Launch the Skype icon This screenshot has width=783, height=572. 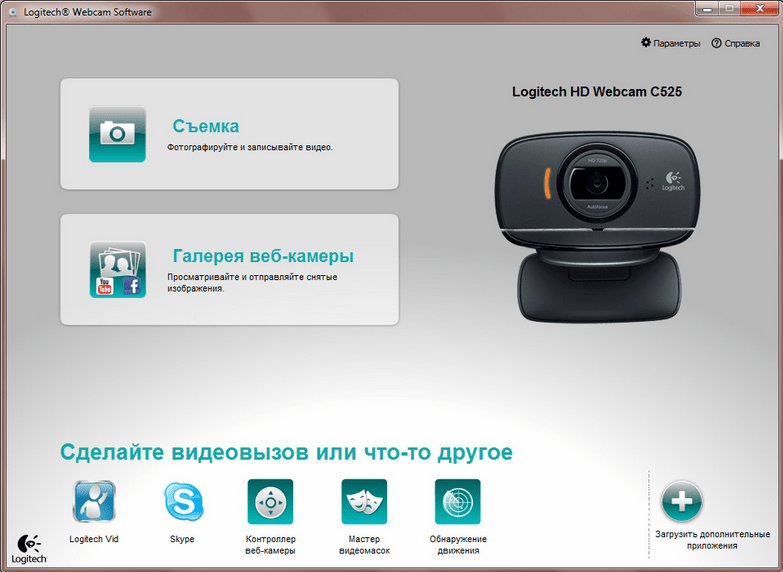(x=183, y=502)
